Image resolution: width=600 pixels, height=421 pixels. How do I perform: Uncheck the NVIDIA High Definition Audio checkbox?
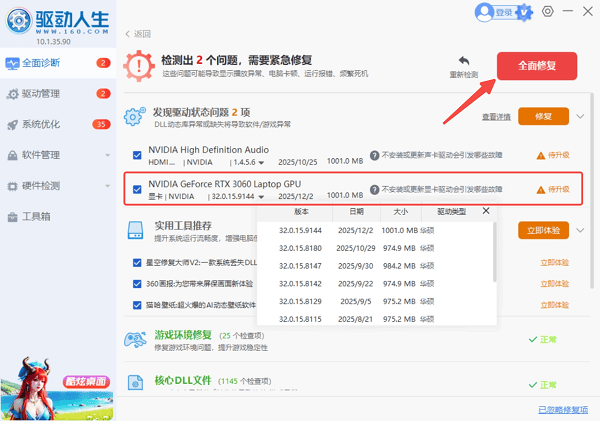coord(137,155)
